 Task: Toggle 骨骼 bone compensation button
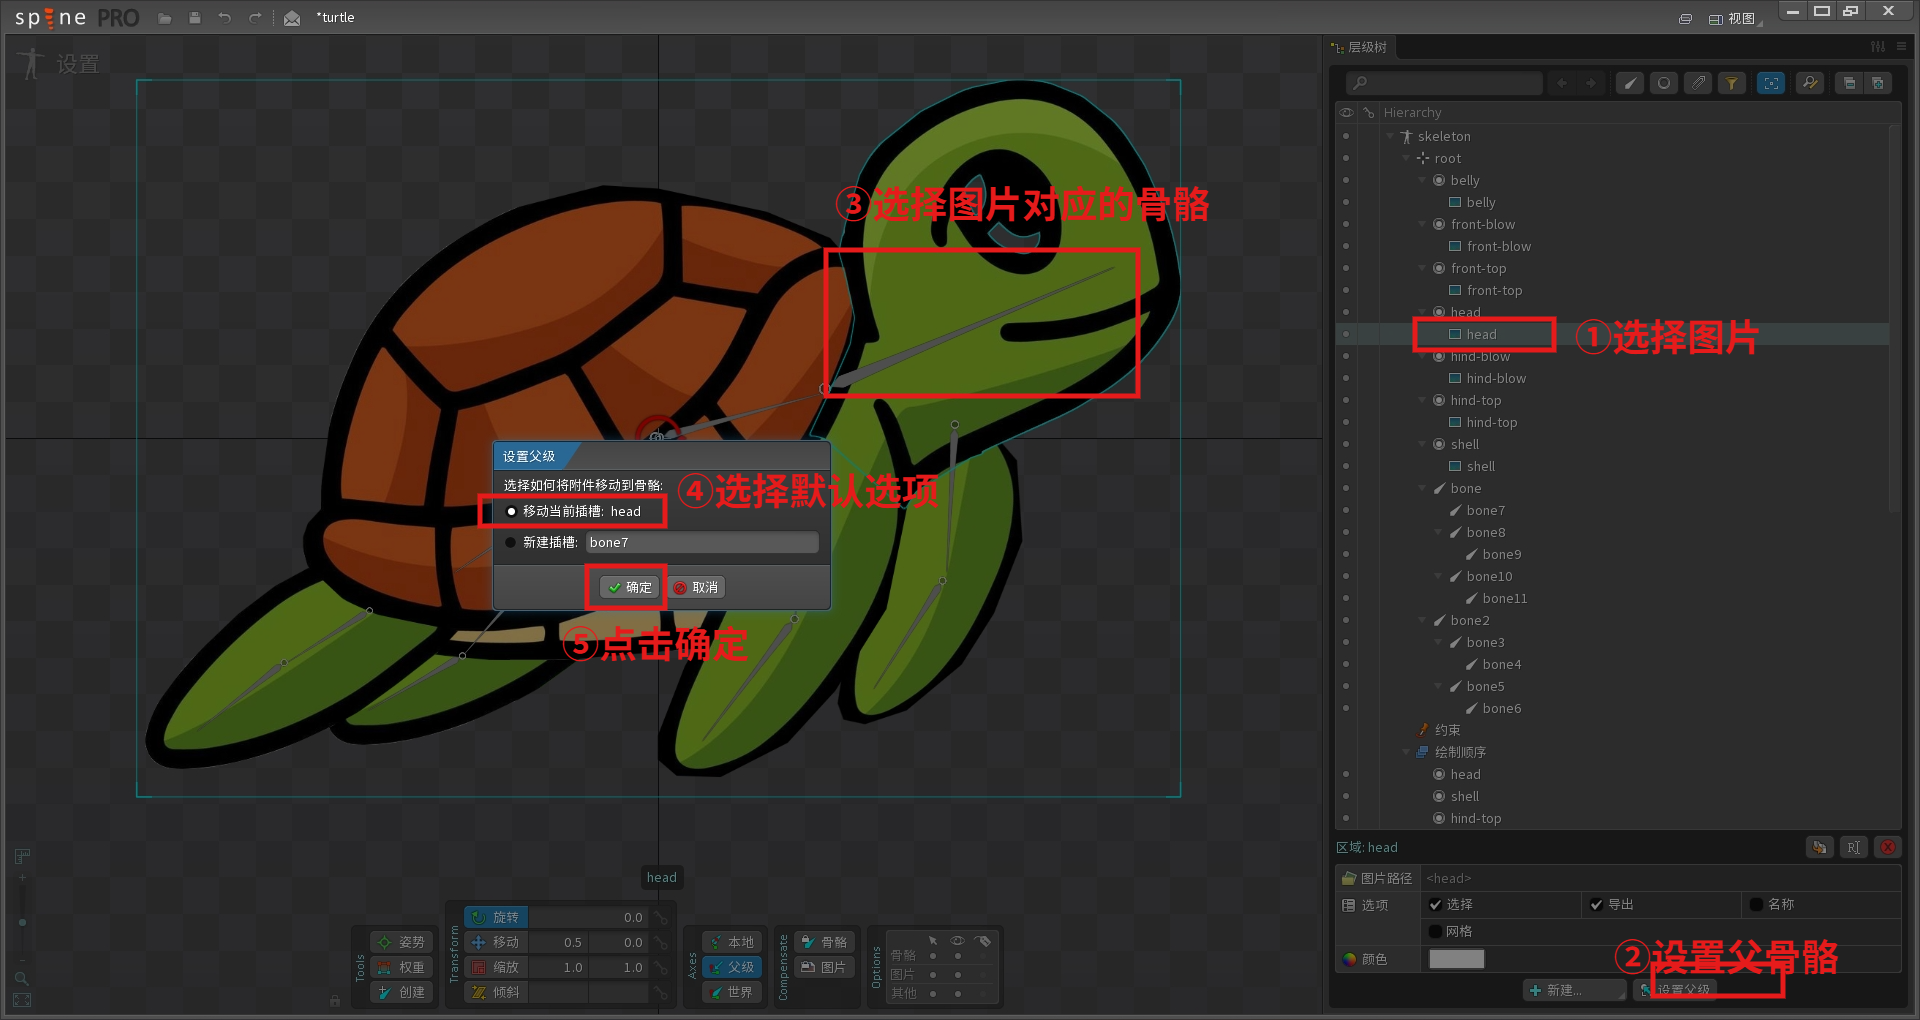coord(825,942)
